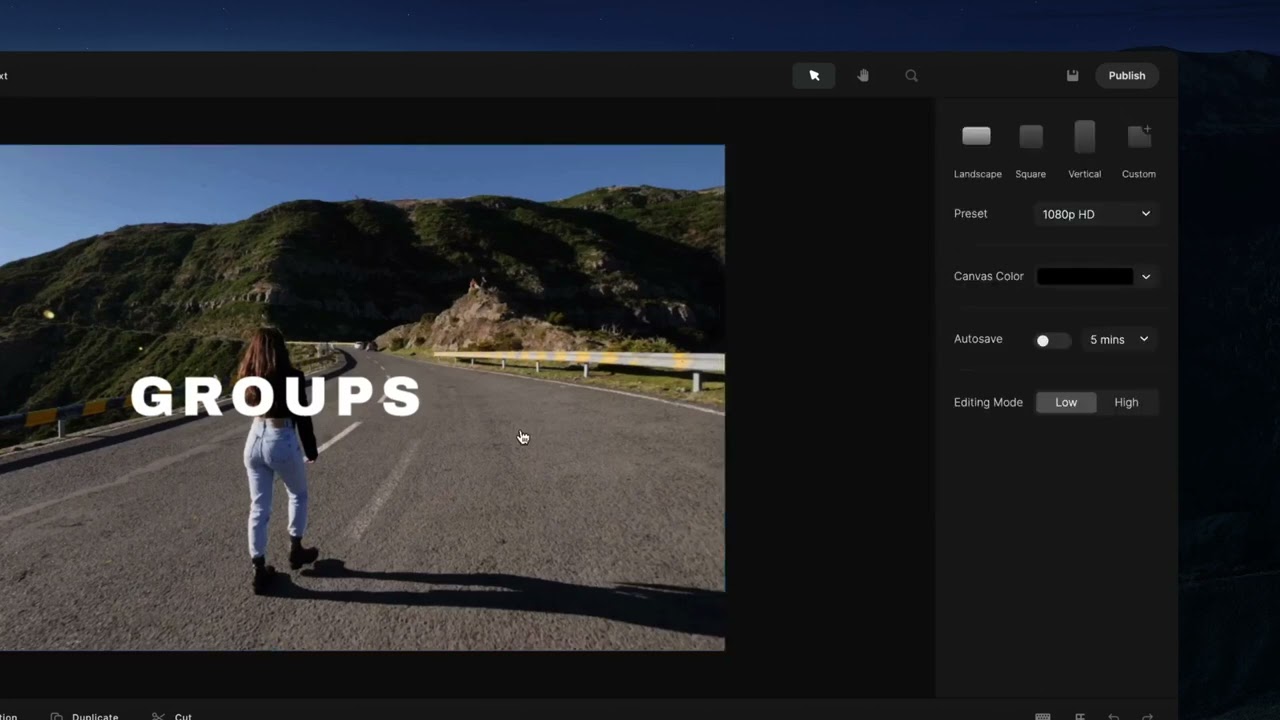Pick the Vertical canvas format icon
Viewport: 1280px width, 720px height.
[1084, 137]
